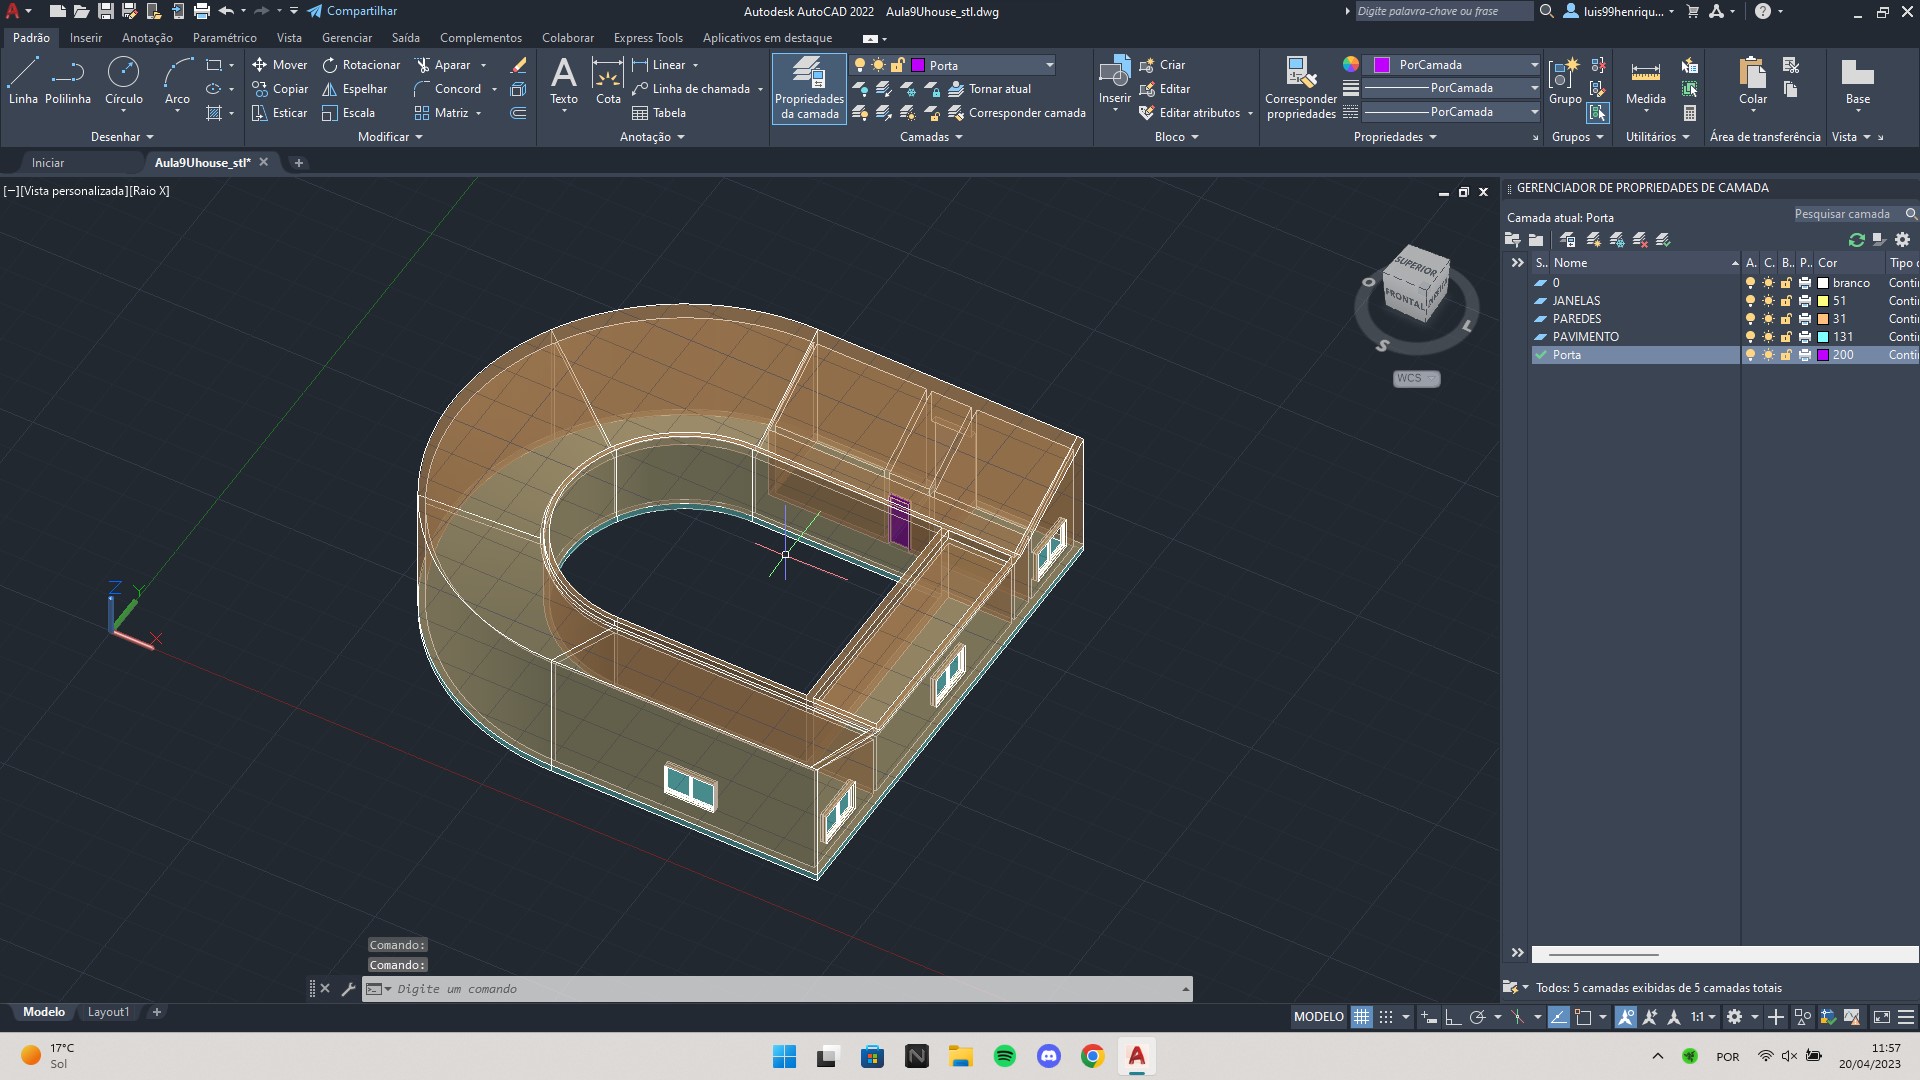Click the color swatch of JANELAS layer
1920x1080 pixels.
point(1823,301)
